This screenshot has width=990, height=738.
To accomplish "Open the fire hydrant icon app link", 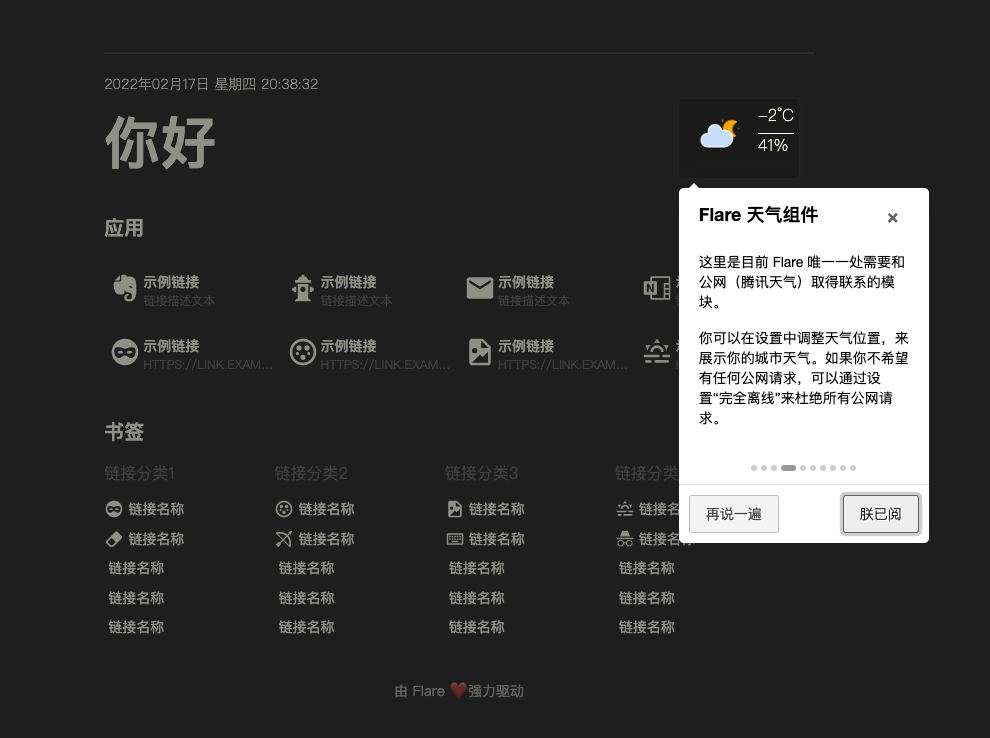I will (302, 289).
